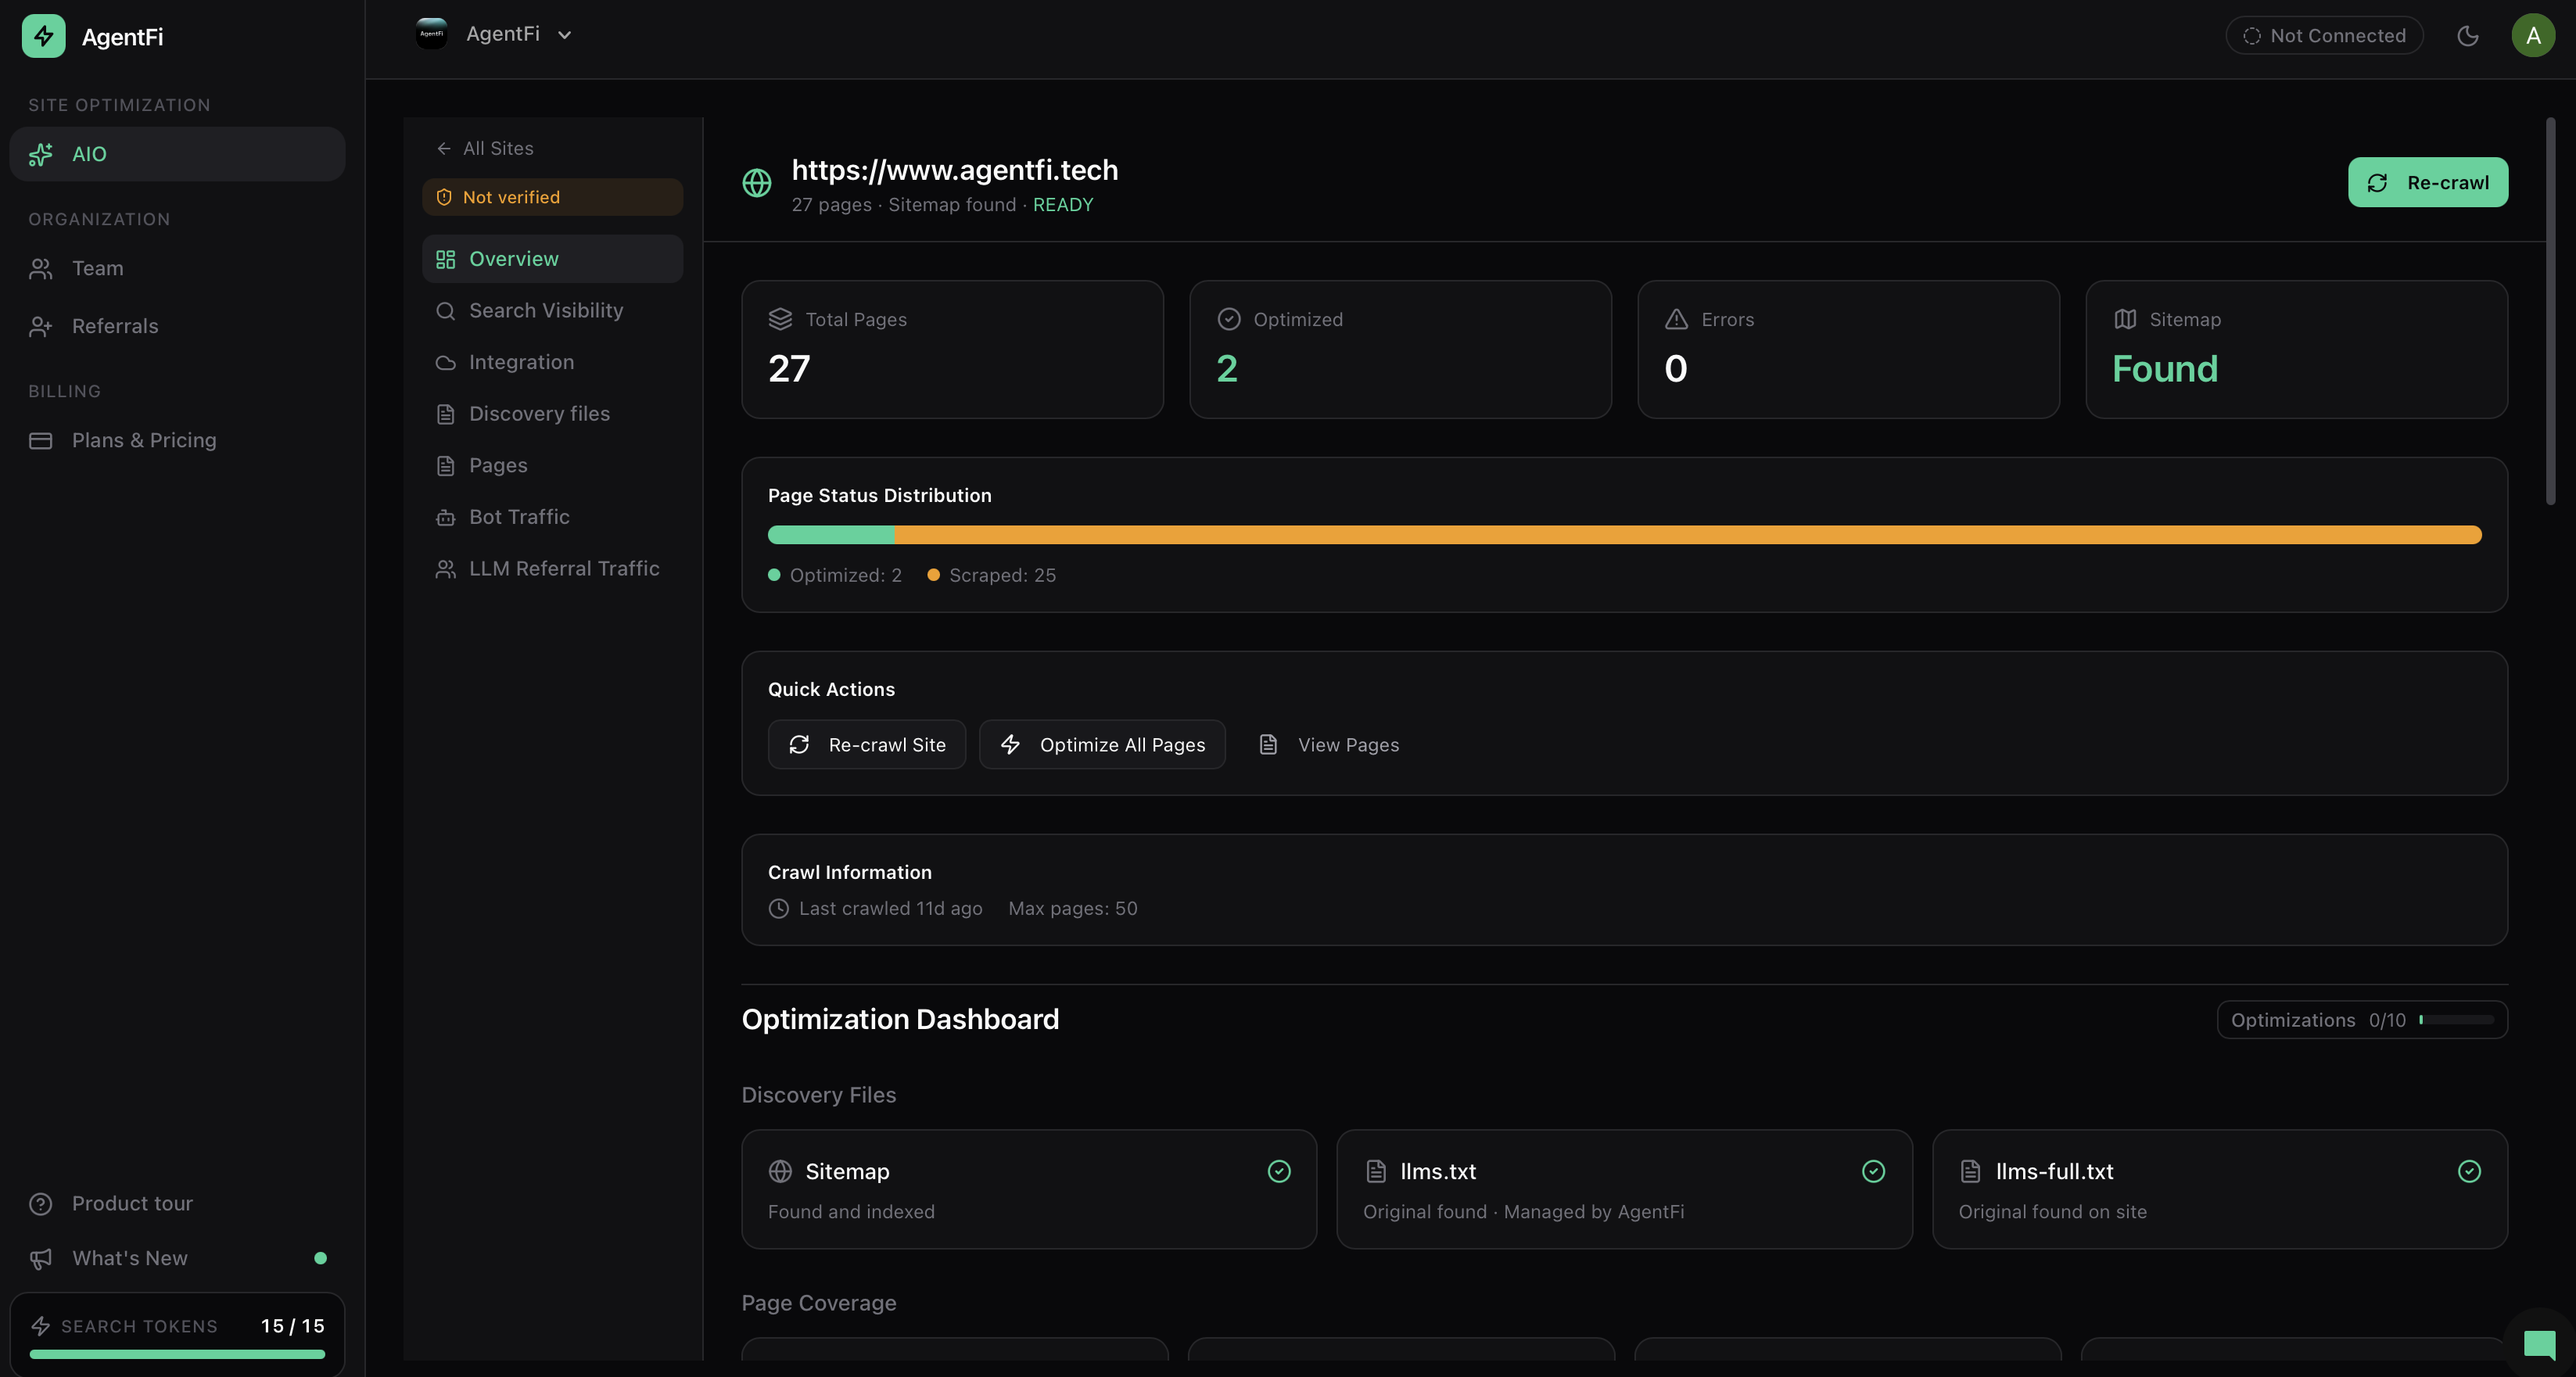Click the orange Scraped segment of distribution bar
The image size is (2576, 1377).
1688,535
